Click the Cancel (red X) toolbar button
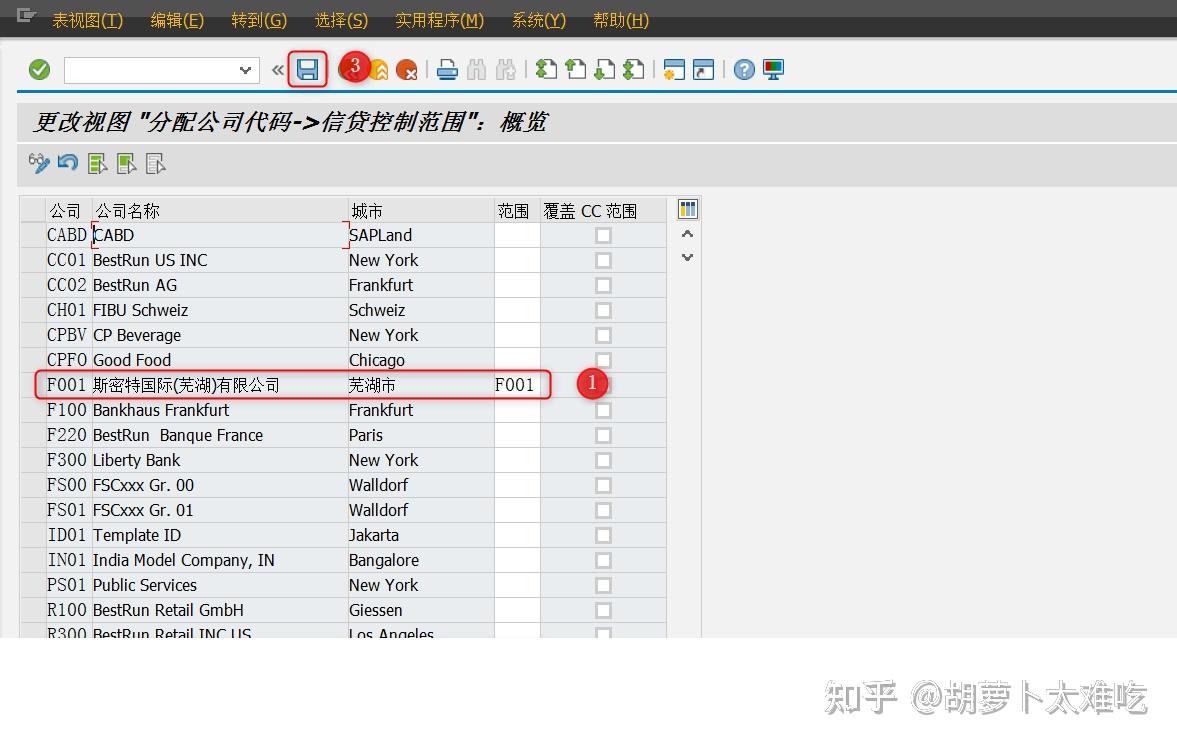Screen dimensions: 1177x747 406,69
